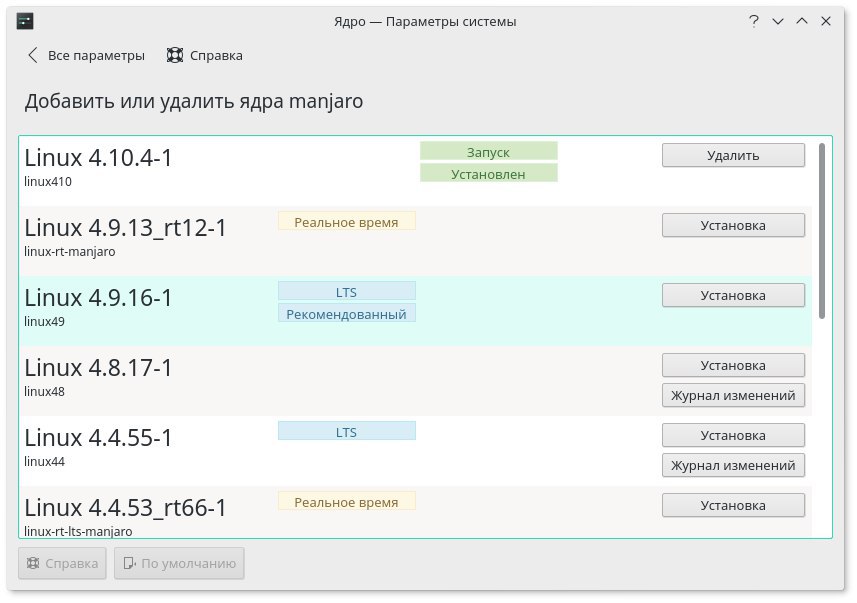Open Справка in the top toolbar
The width and height of the screenshot is (857, 603).
tap(204, 56)
